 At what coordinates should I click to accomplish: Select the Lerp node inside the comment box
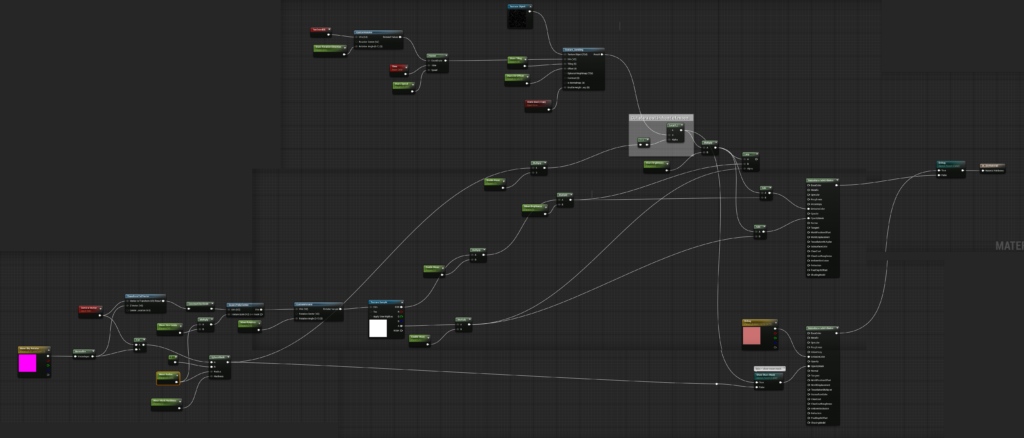click(x=675, y=133)
